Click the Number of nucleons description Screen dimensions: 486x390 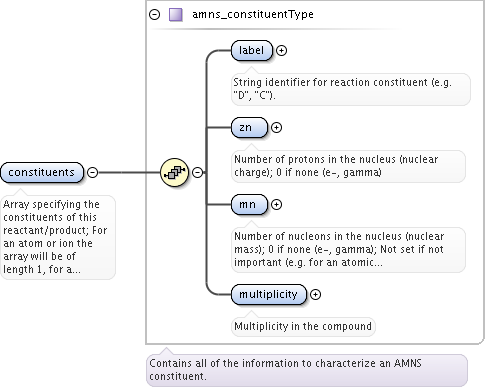click(348, 249)
